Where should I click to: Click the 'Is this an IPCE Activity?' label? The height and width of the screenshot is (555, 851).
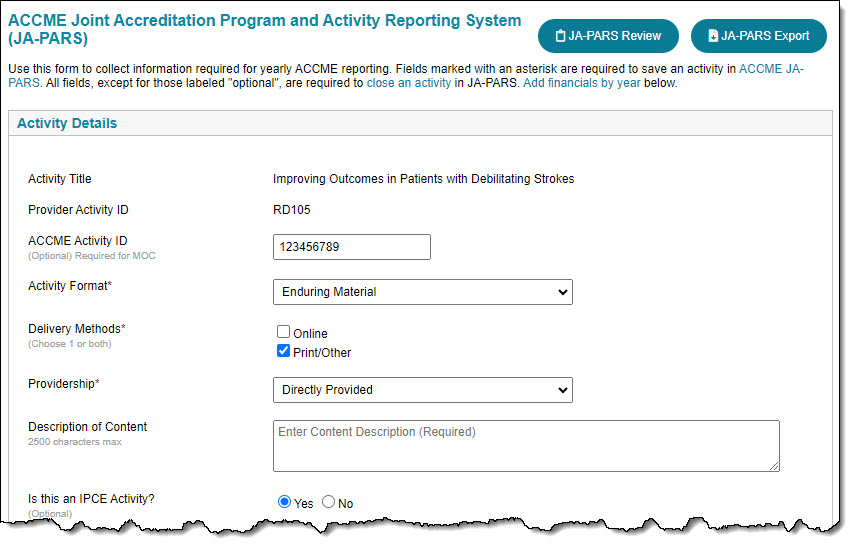(91, 499)
